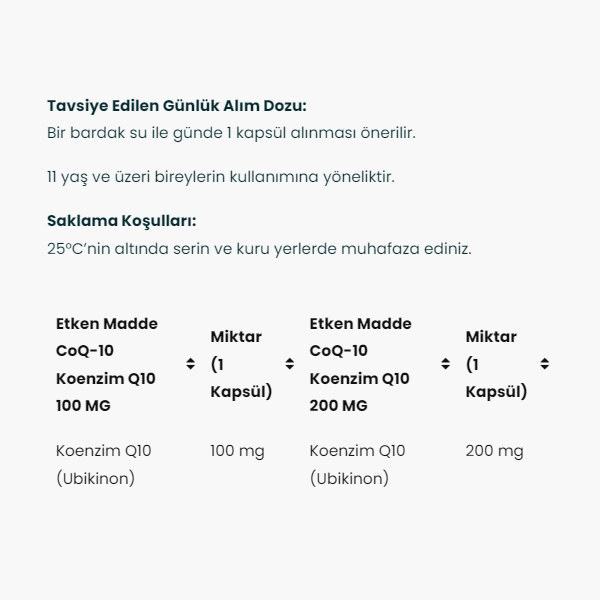Sort by the 100 MG Etken Madde sort icon
Image resolution: width=600 pixels, height=600 pixels.
pos(190,364)
